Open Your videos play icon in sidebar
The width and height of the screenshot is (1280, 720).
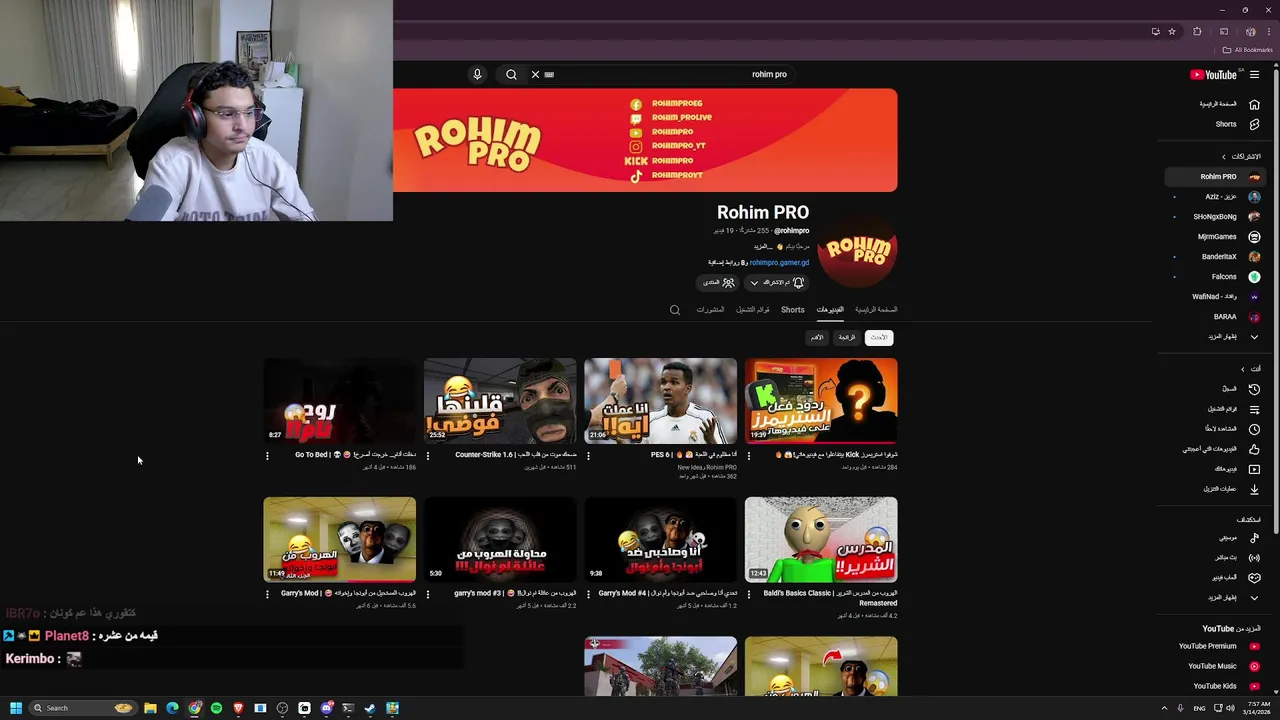pyautogui.click(x=1254, y=469)
